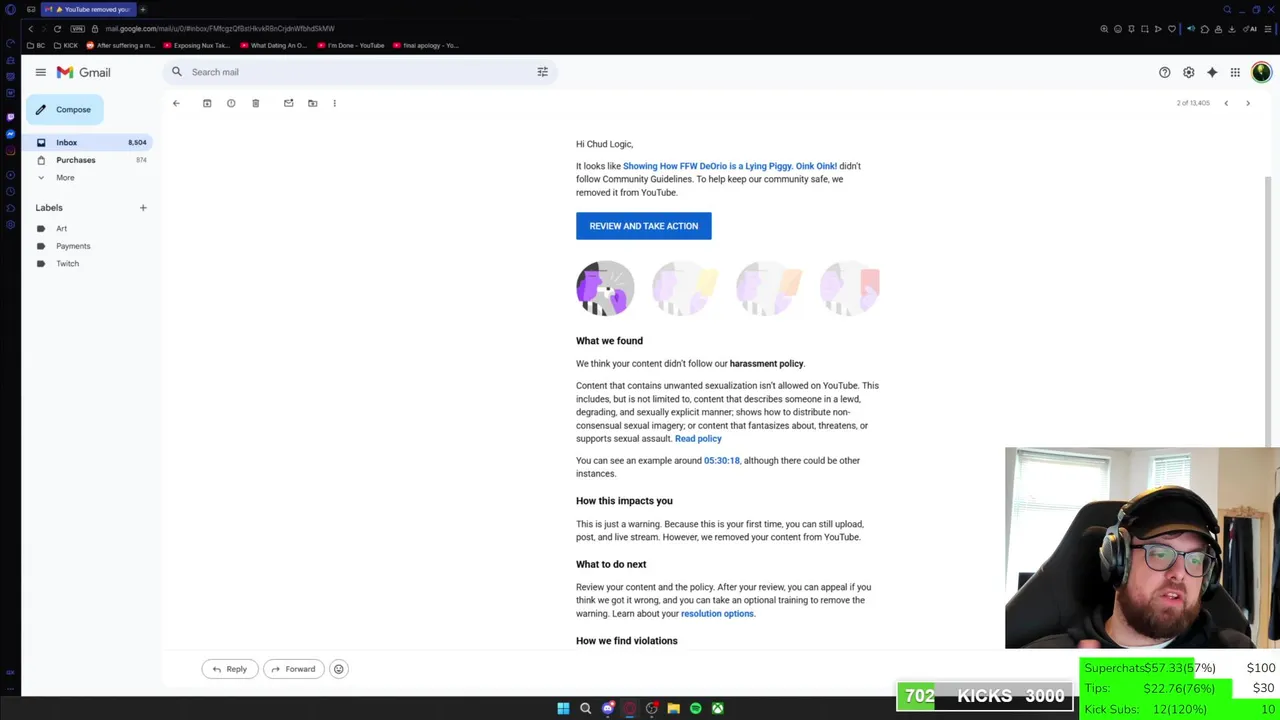Move email to a folder
The height and width of the screenshot is (720, 1280).
312,103
